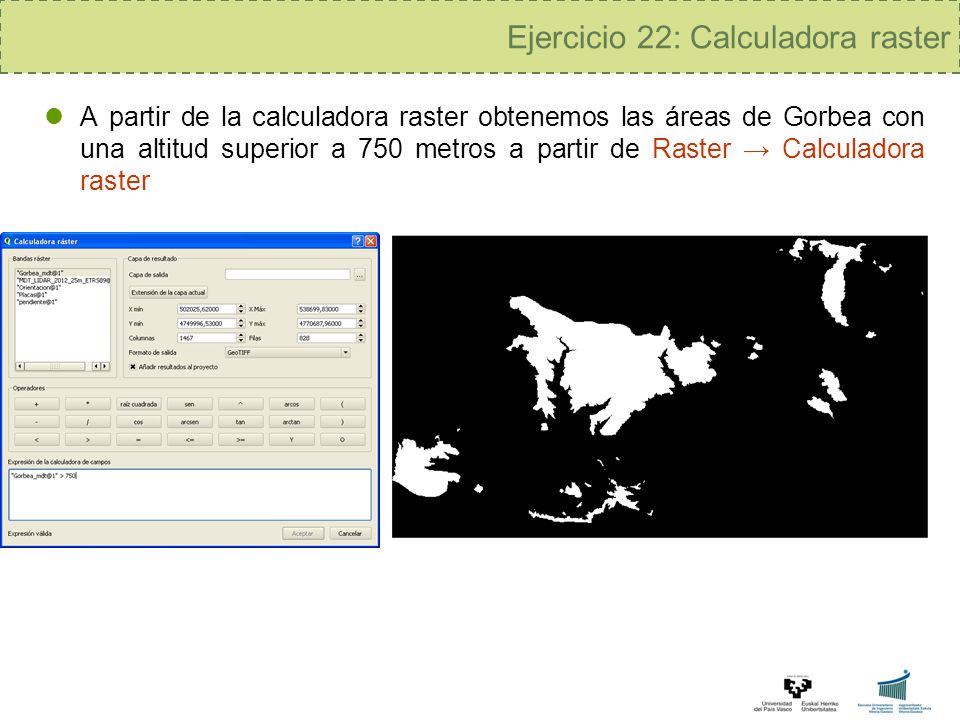Insert the greater-than operator

[x=88, y=440]
